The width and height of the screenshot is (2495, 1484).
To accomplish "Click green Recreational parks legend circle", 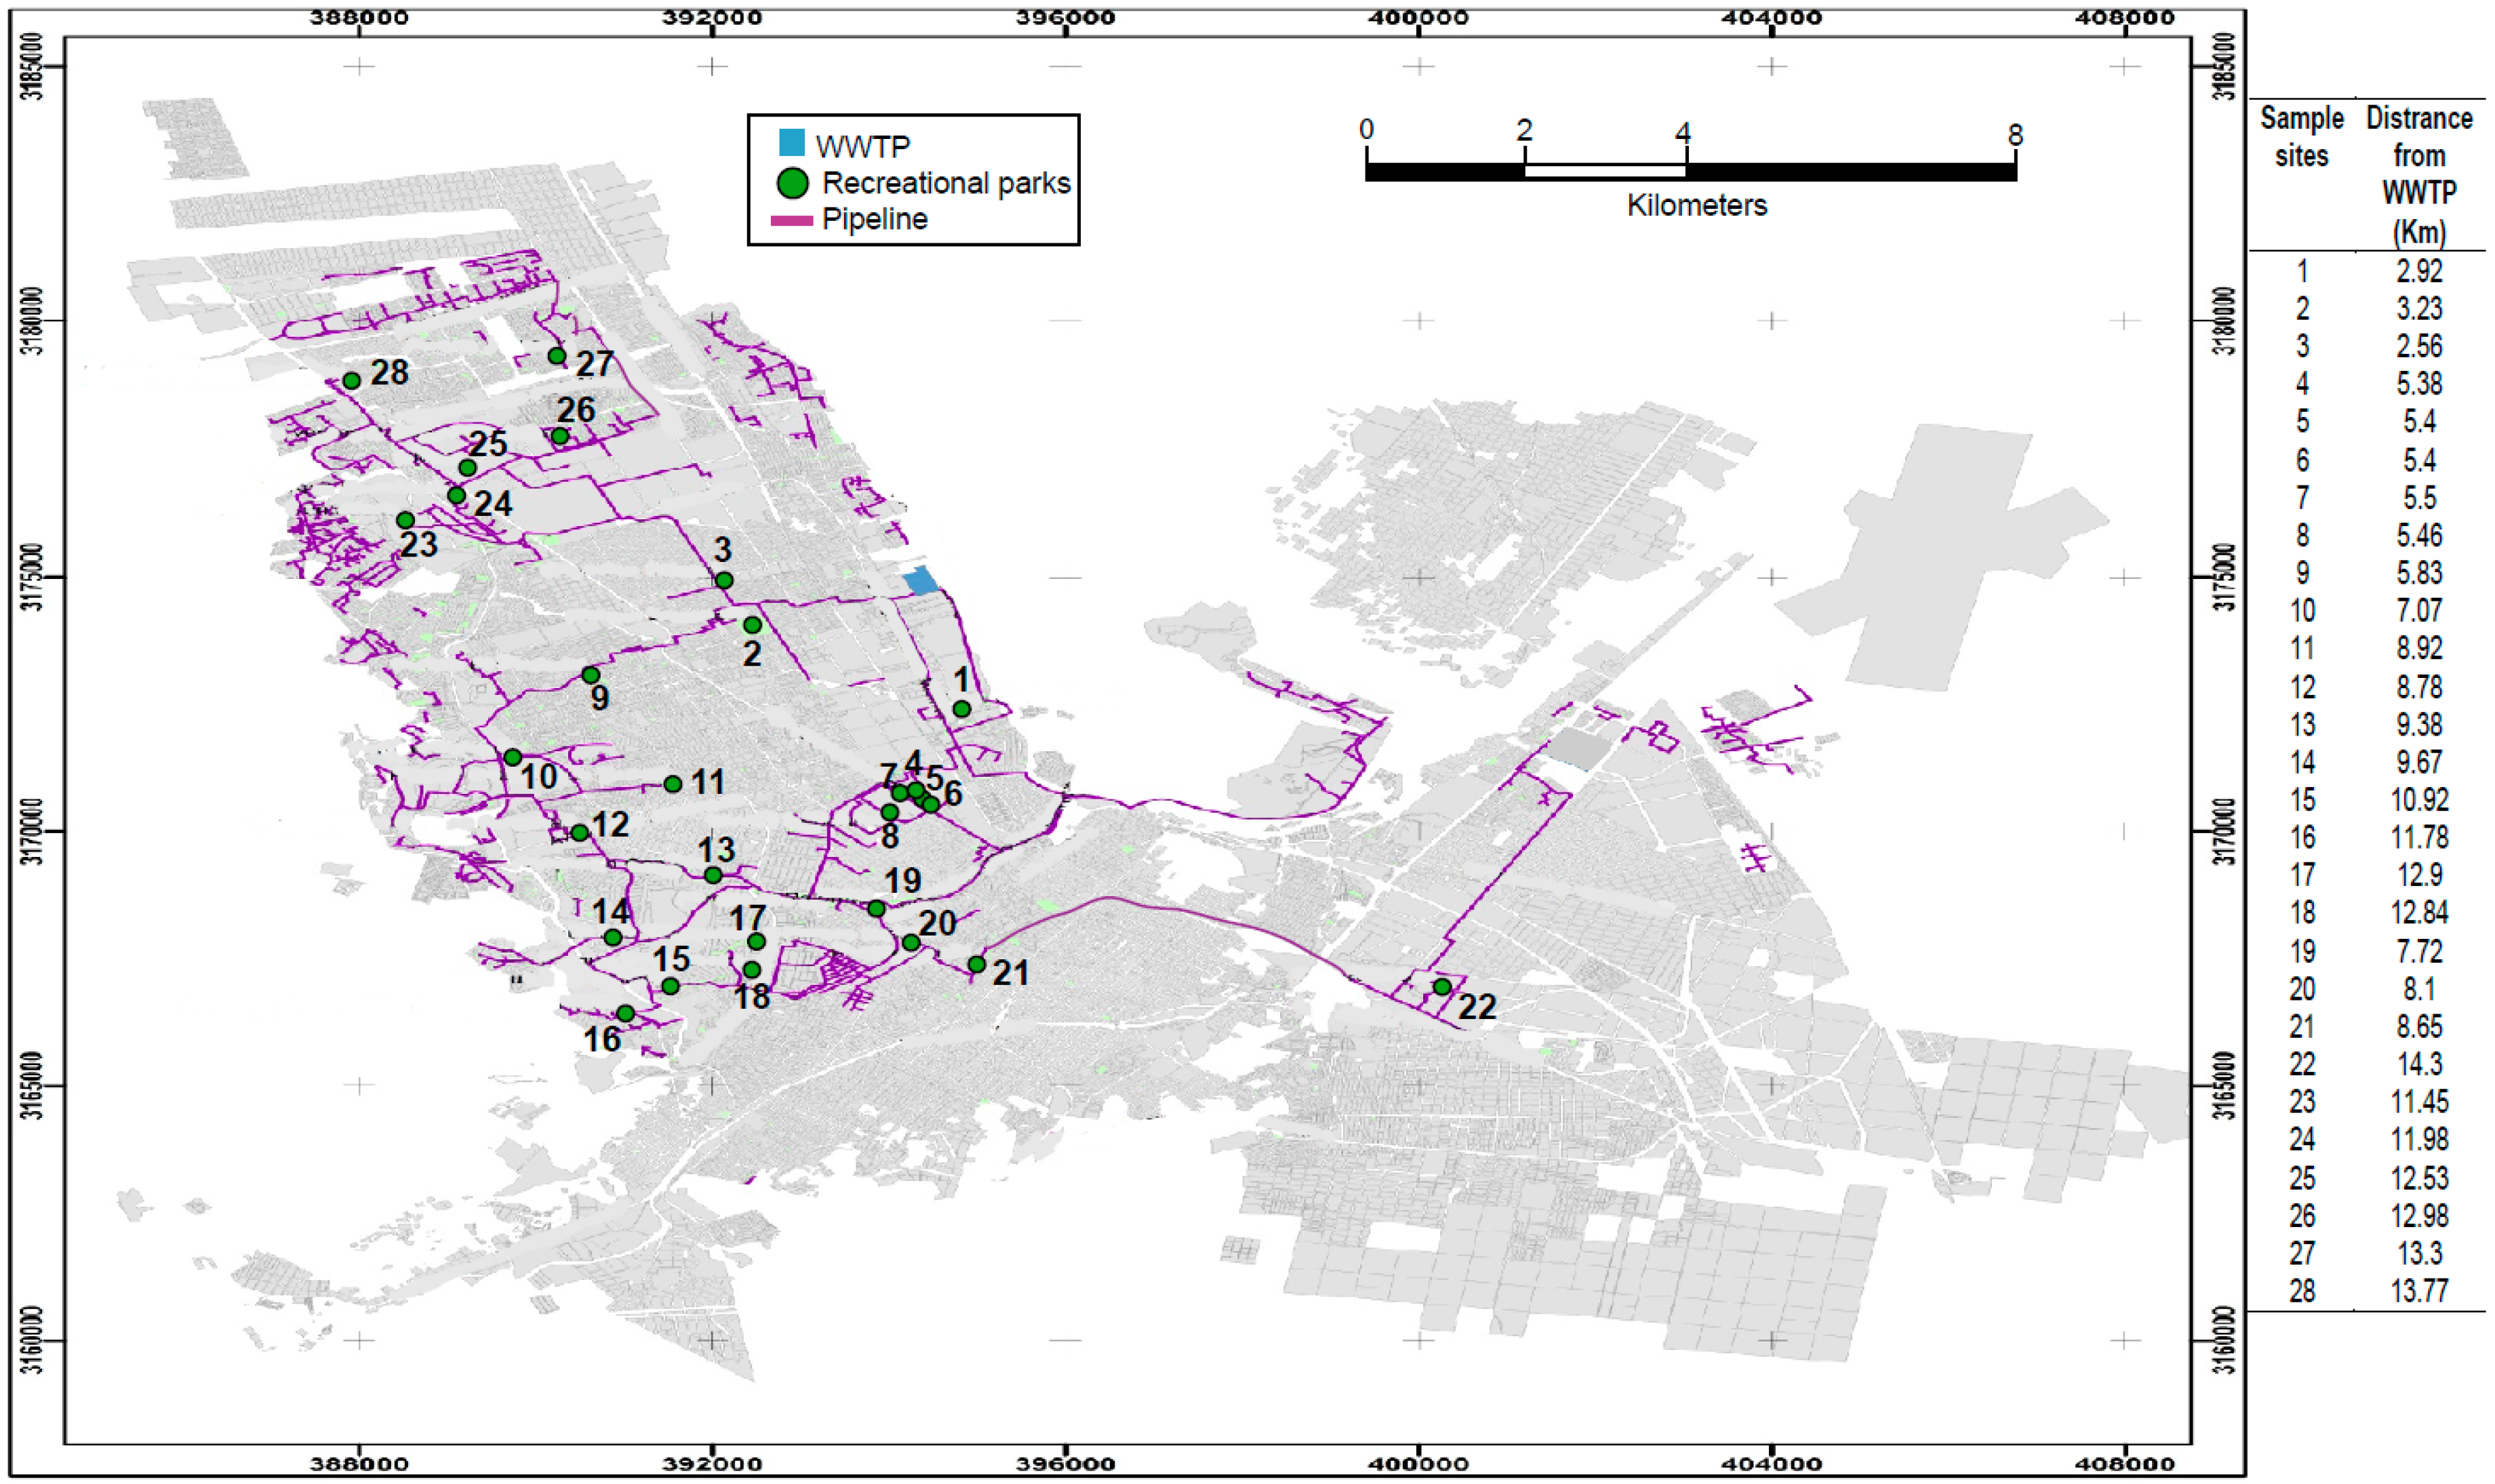I will 792,183.
